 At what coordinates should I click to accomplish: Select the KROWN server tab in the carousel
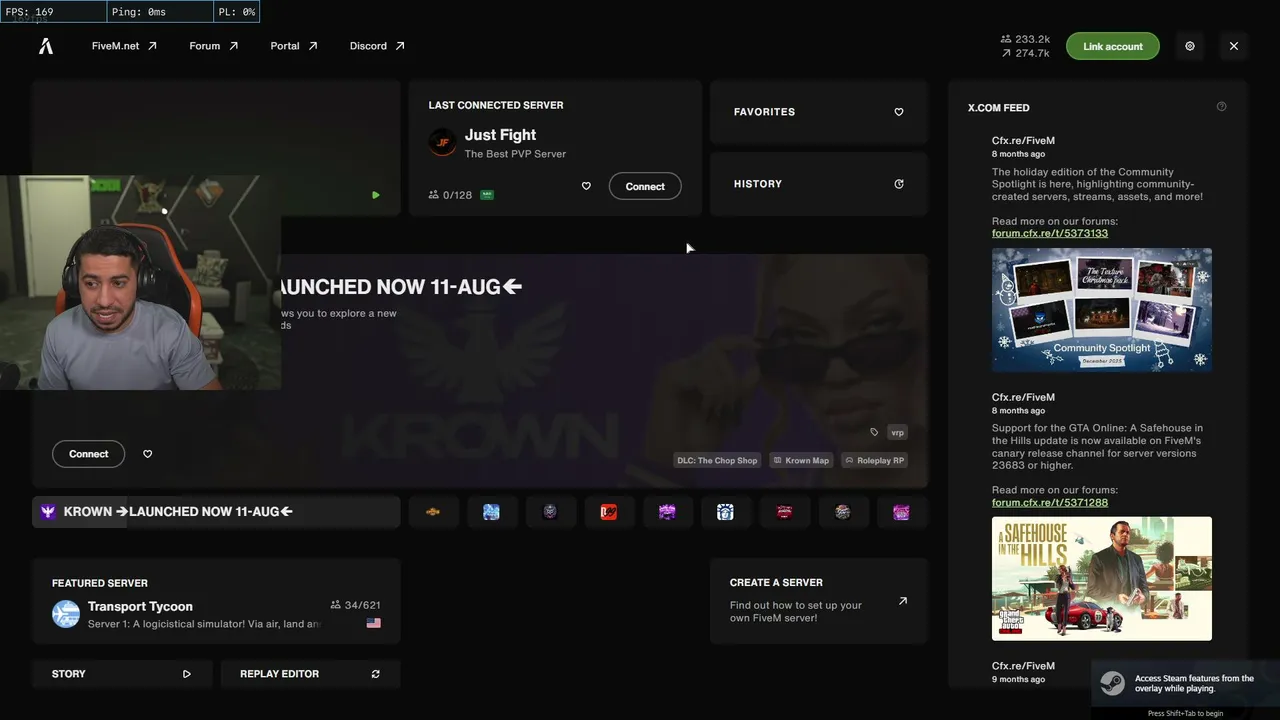pyautogui.click(x=216, y=512)
